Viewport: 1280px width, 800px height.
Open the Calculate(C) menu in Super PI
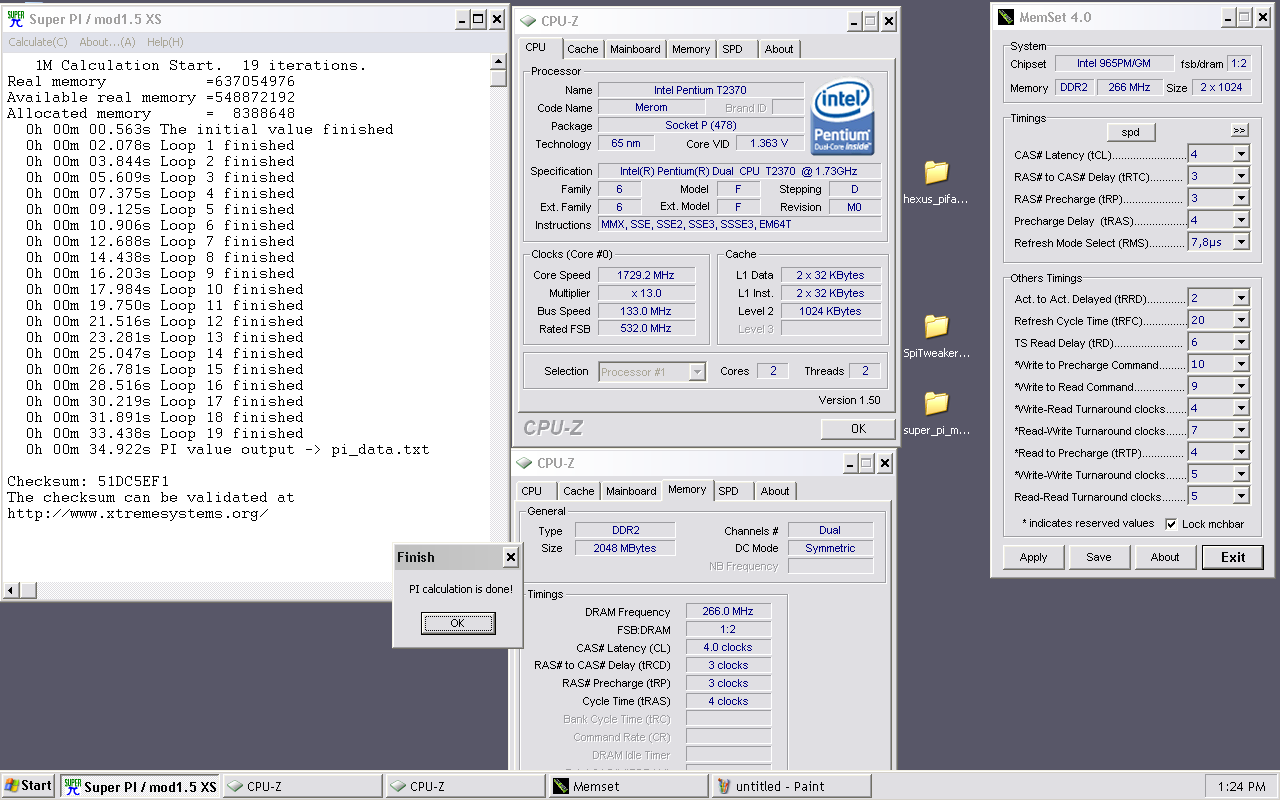(x=38, y=42)
